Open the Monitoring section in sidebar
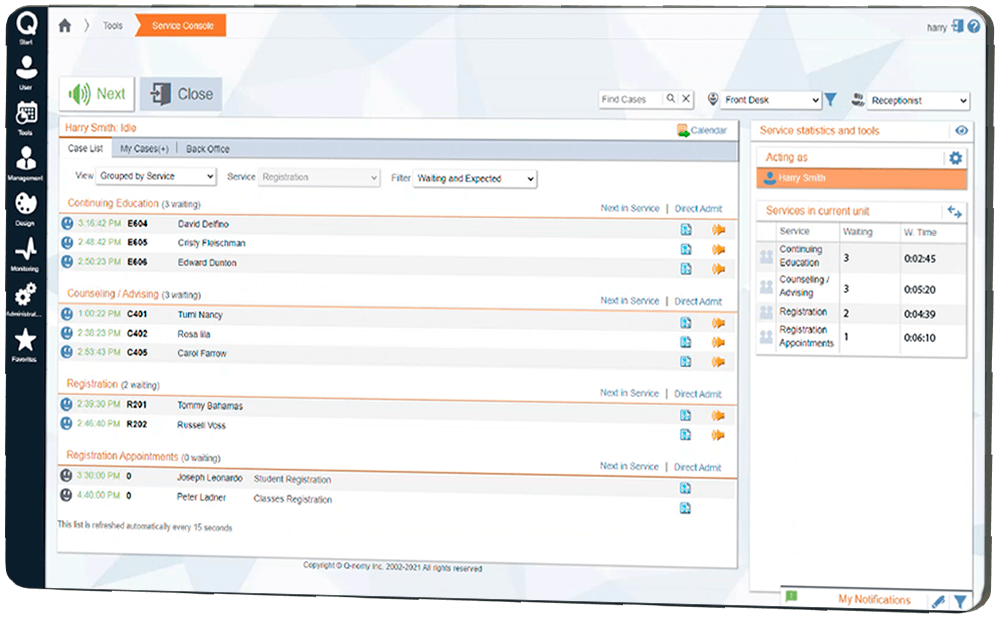 pos(25,251)
